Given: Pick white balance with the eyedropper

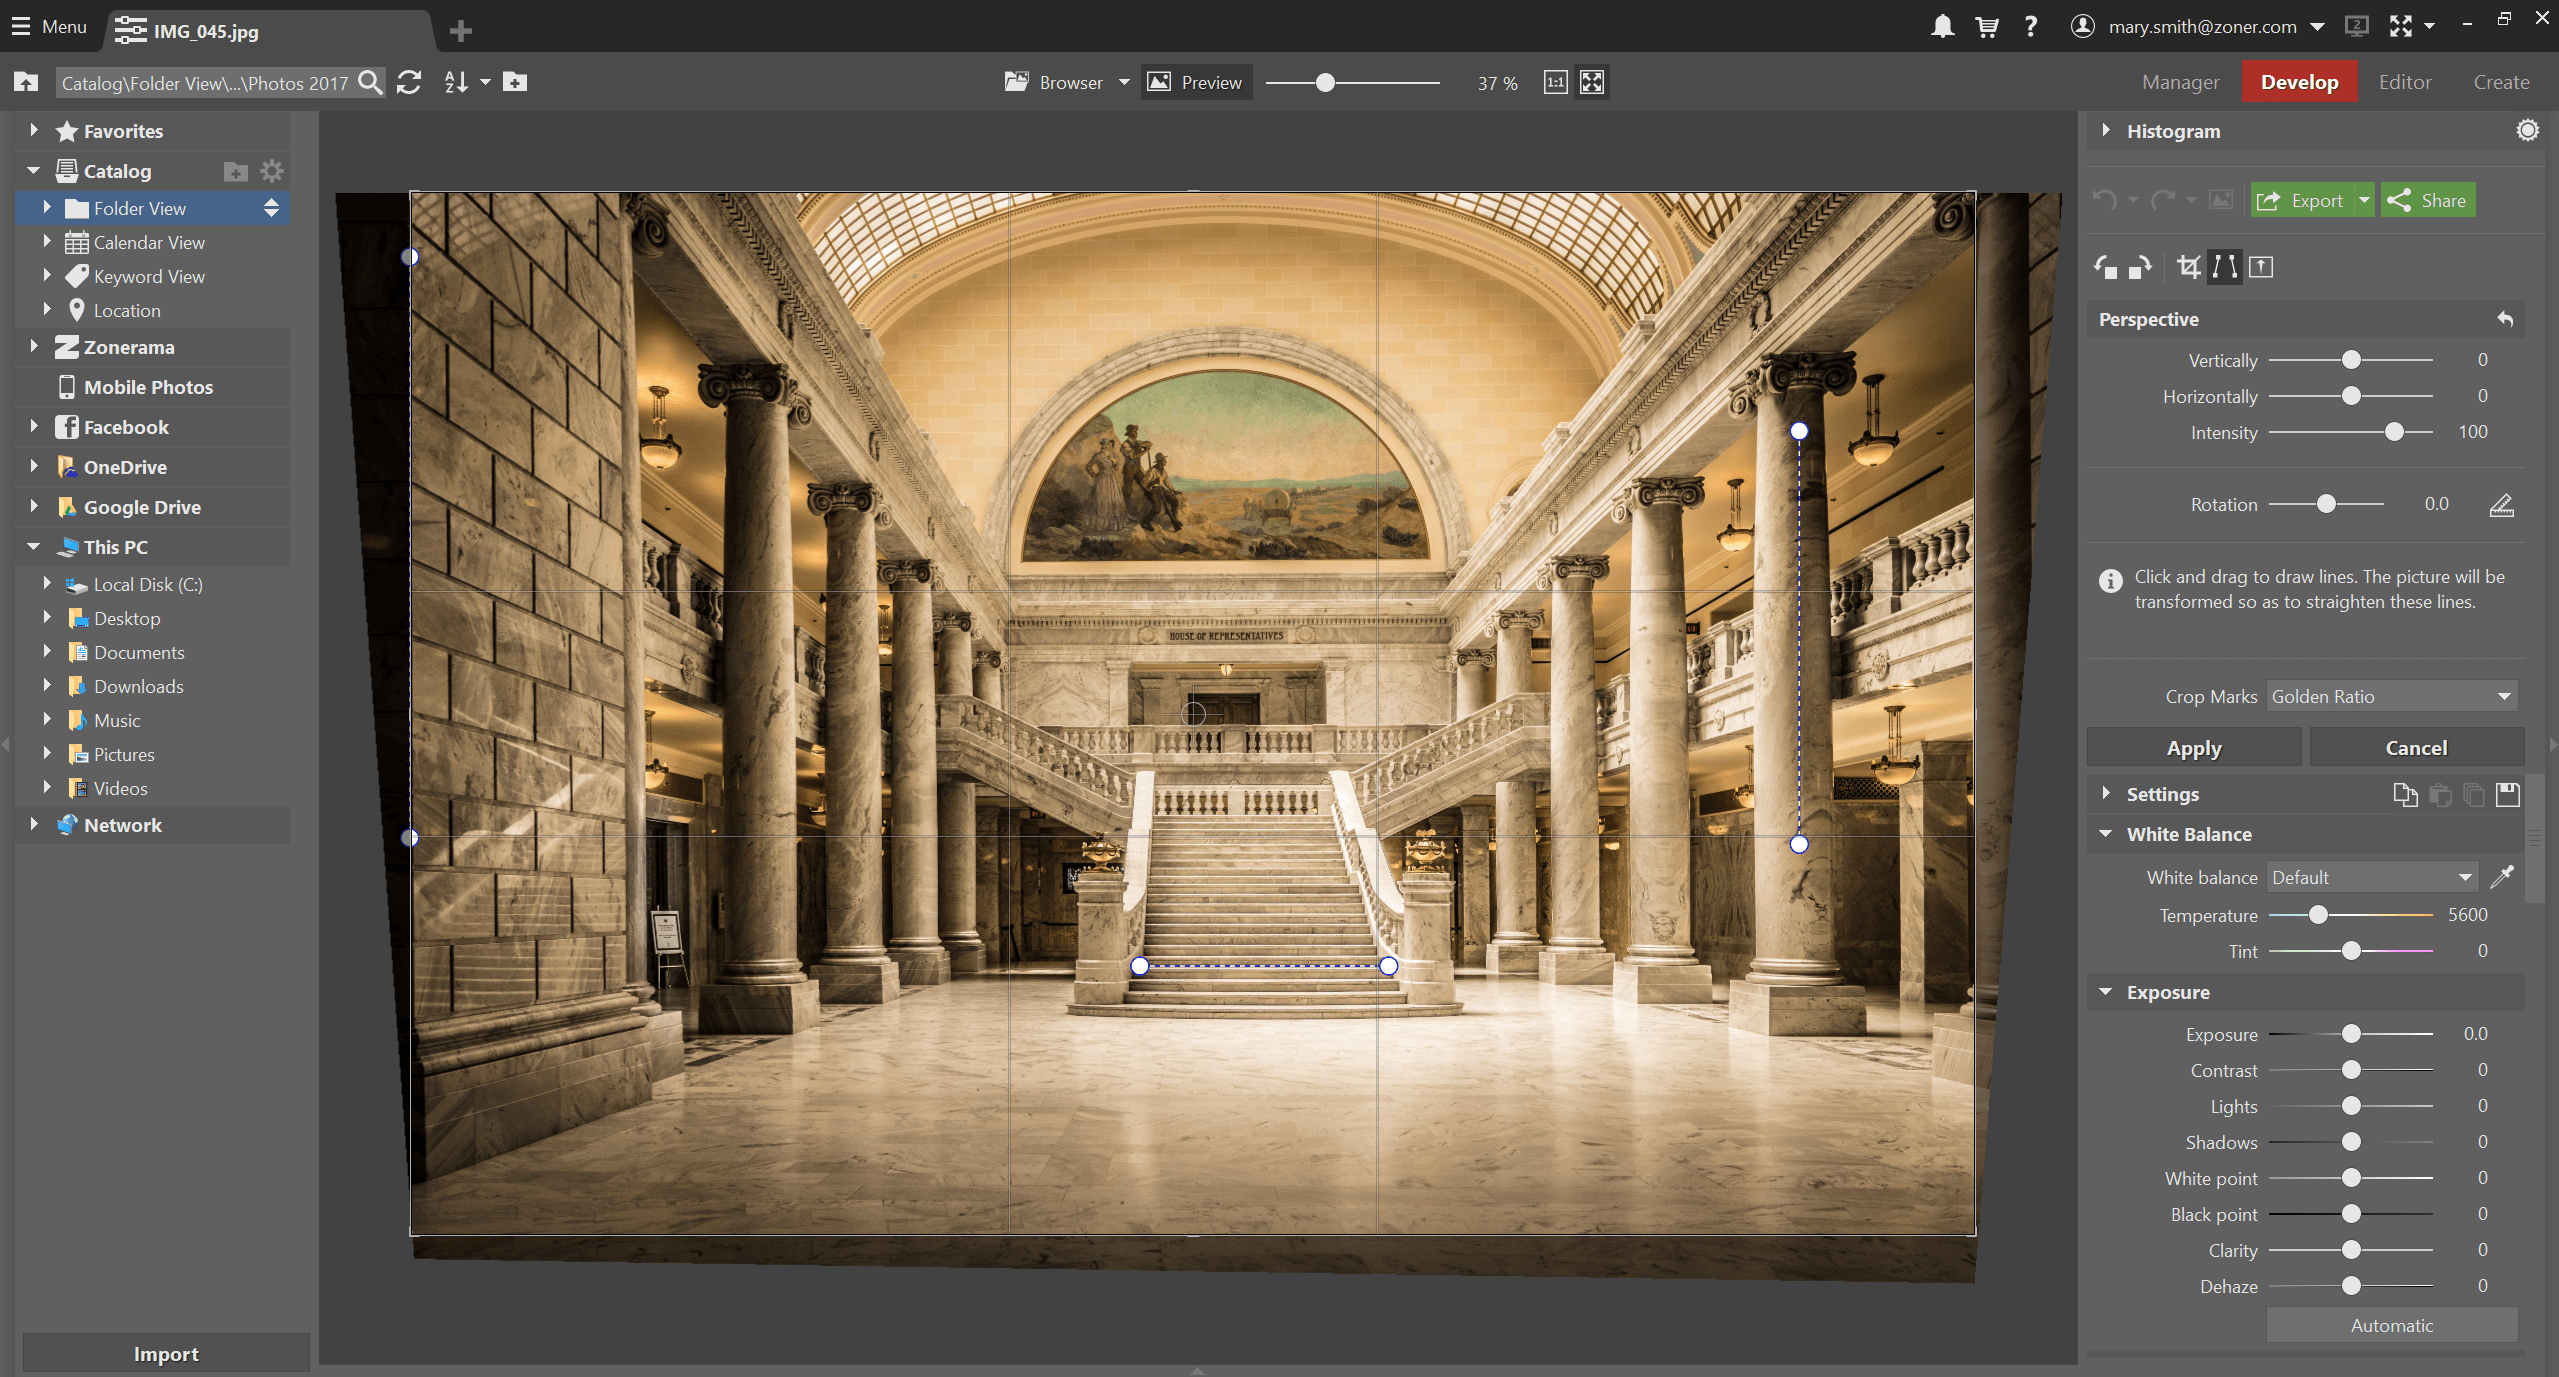Looking at the screenshot, I should click(x=2501, y=877).
